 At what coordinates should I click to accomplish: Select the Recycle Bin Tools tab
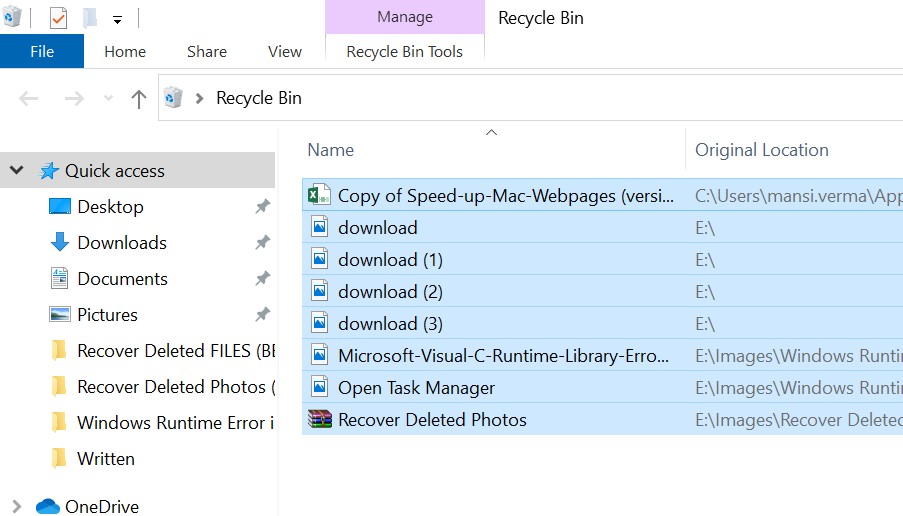pyautogui.click(x=404, y=51)
